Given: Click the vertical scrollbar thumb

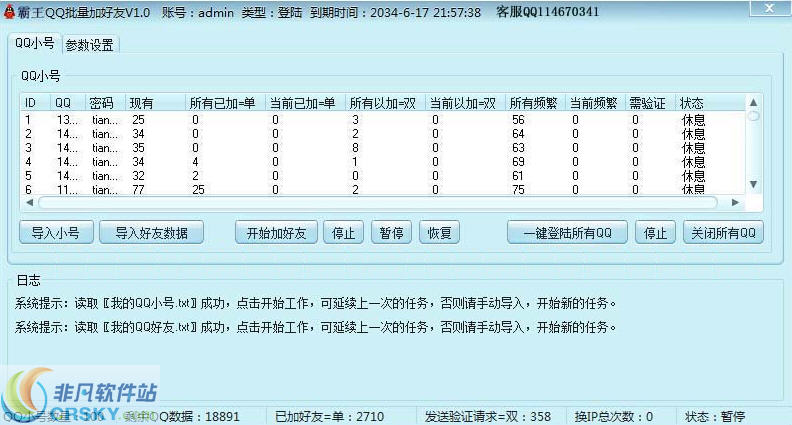Looking at the screenshot, I should tap(753, 117).
